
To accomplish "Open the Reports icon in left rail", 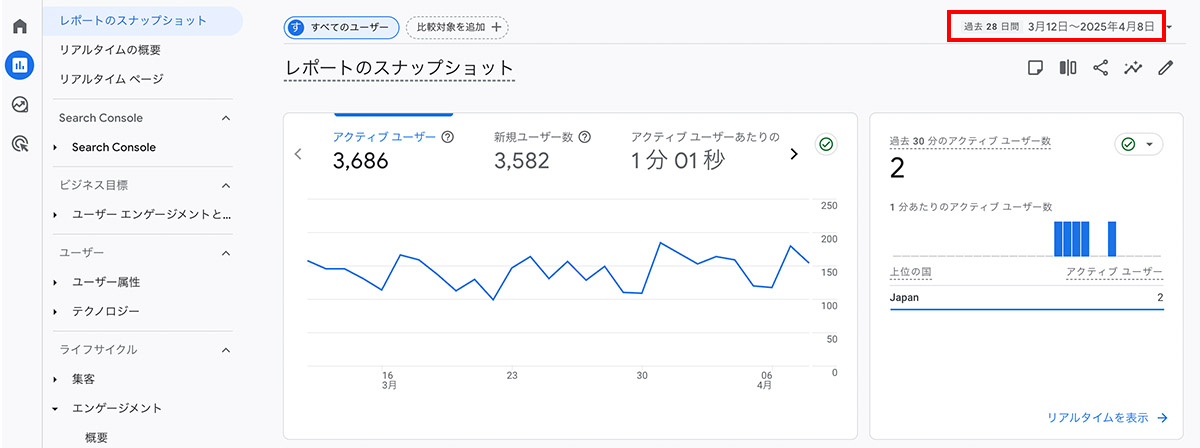I will [x=20, y=65].
